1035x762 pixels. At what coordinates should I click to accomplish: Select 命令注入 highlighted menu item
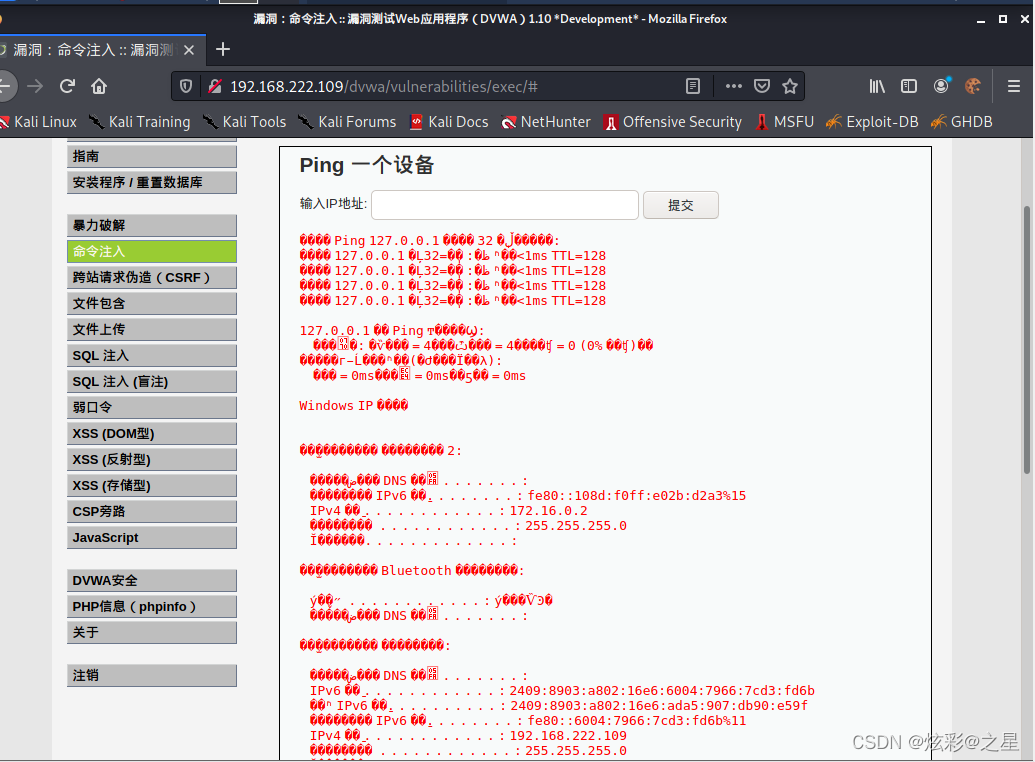152,252
